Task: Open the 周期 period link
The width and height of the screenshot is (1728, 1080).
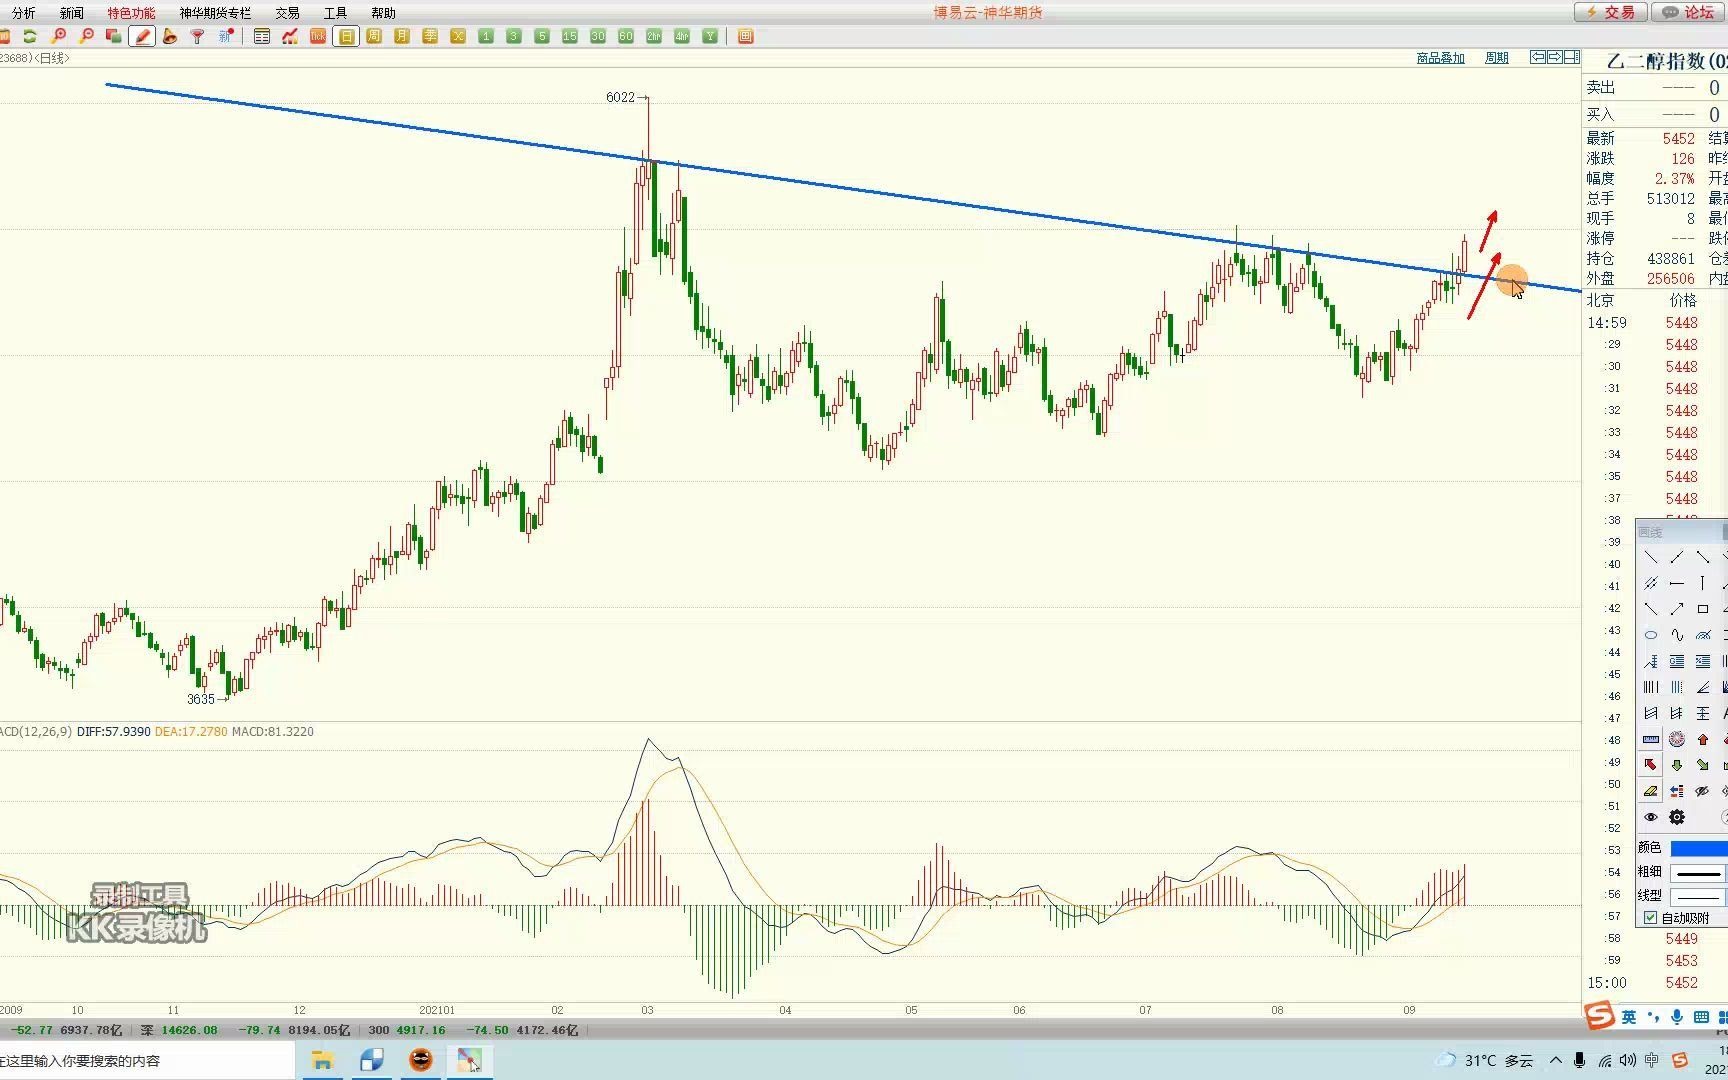Action: (1497, 58)
